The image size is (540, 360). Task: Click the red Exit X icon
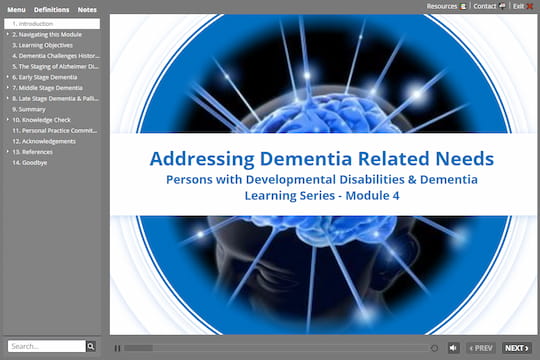point(530,6)
